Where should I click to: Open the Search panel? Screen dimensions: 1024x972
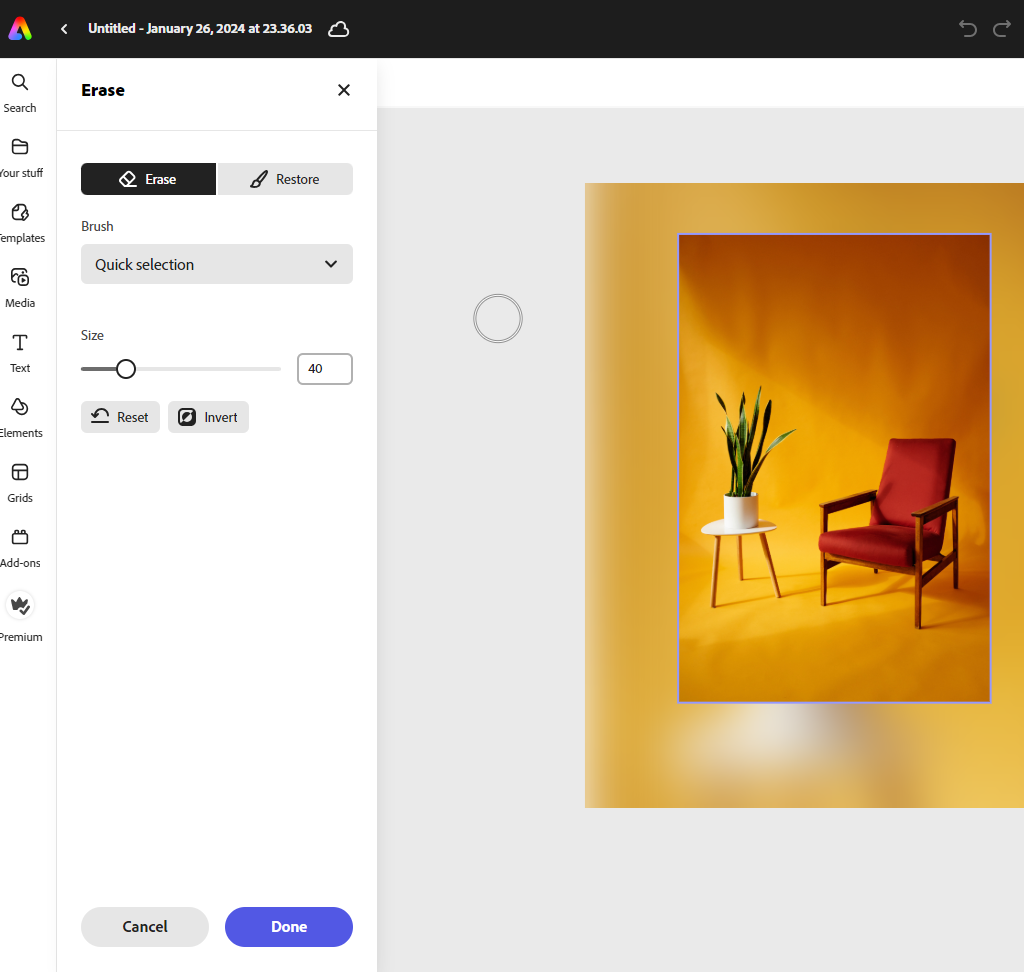(20, 92)
